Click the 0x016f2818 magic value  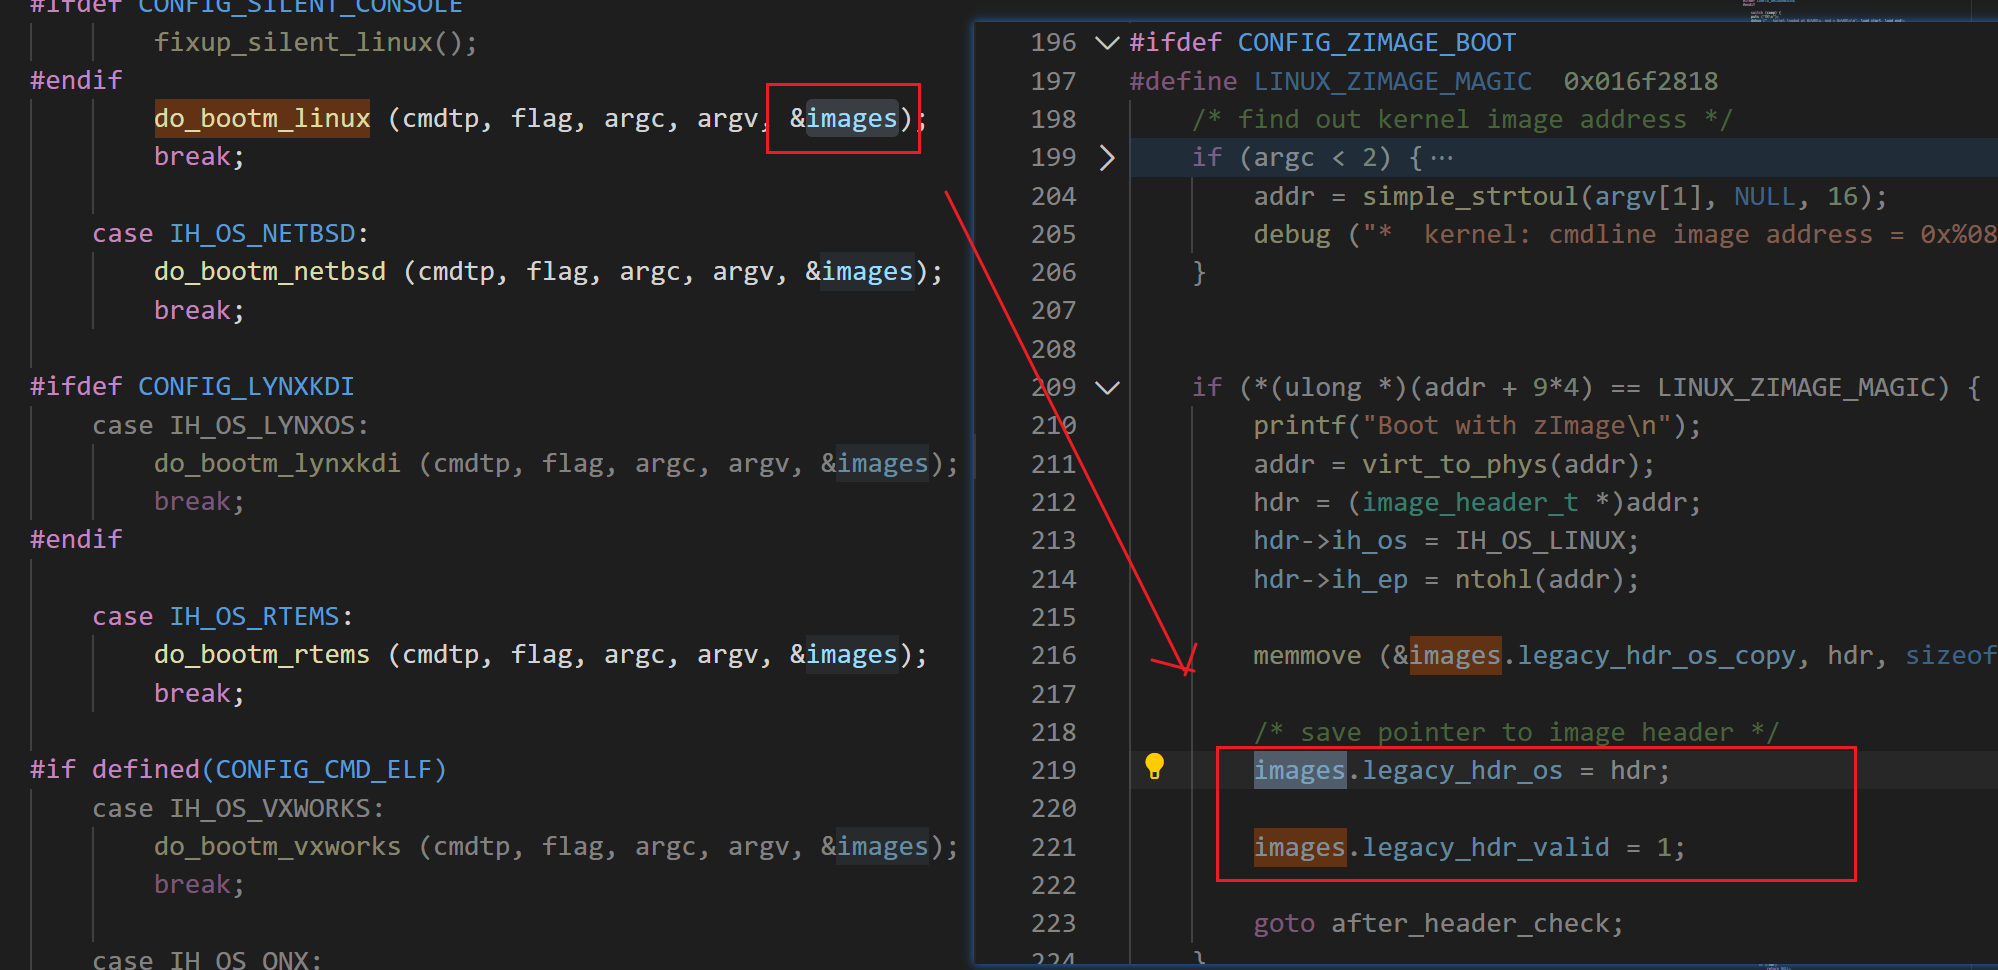point(1641,81)
